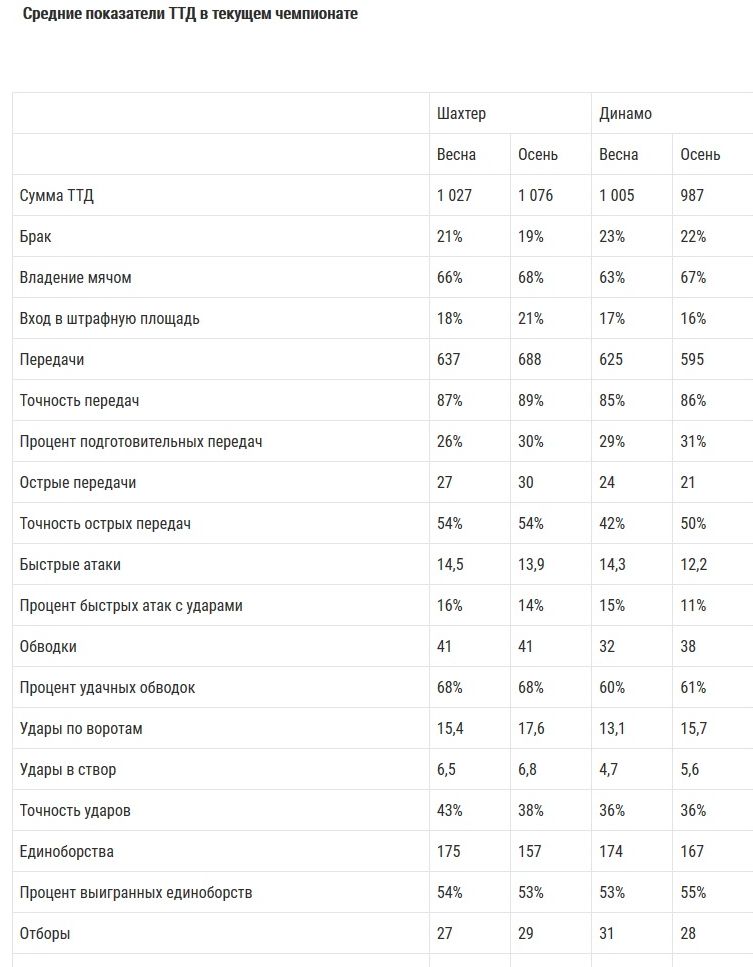Click the Брак row label
Image resolution: width=753 pixels, height=967 pixels.
36,237
